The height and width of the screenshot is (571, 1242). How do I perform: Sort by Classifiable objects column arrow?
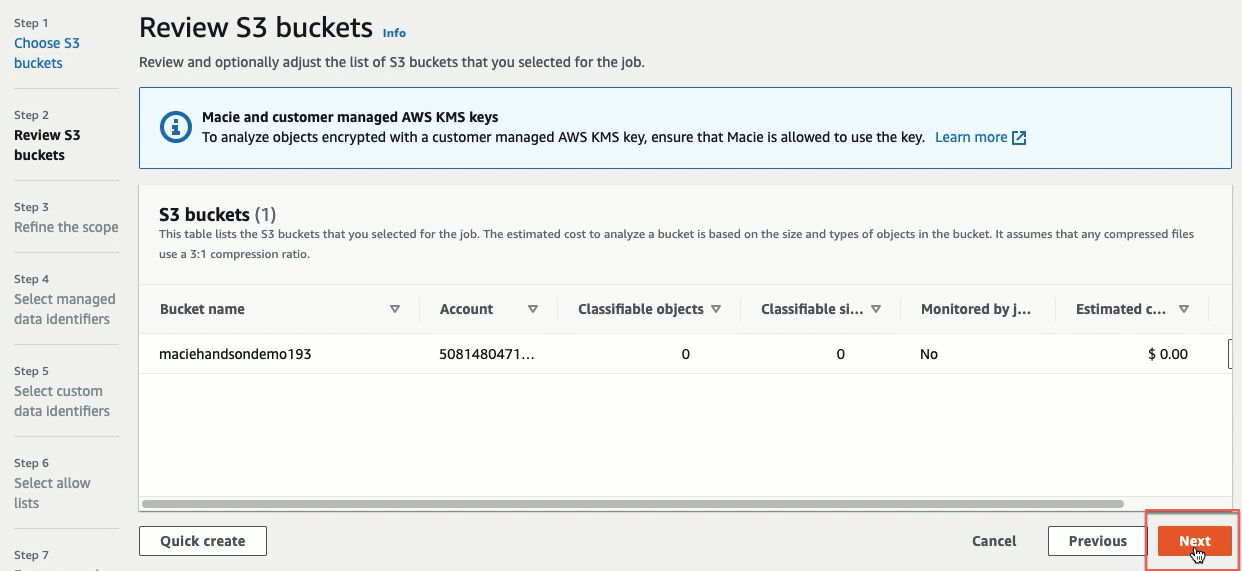click(x=716, y=309)
